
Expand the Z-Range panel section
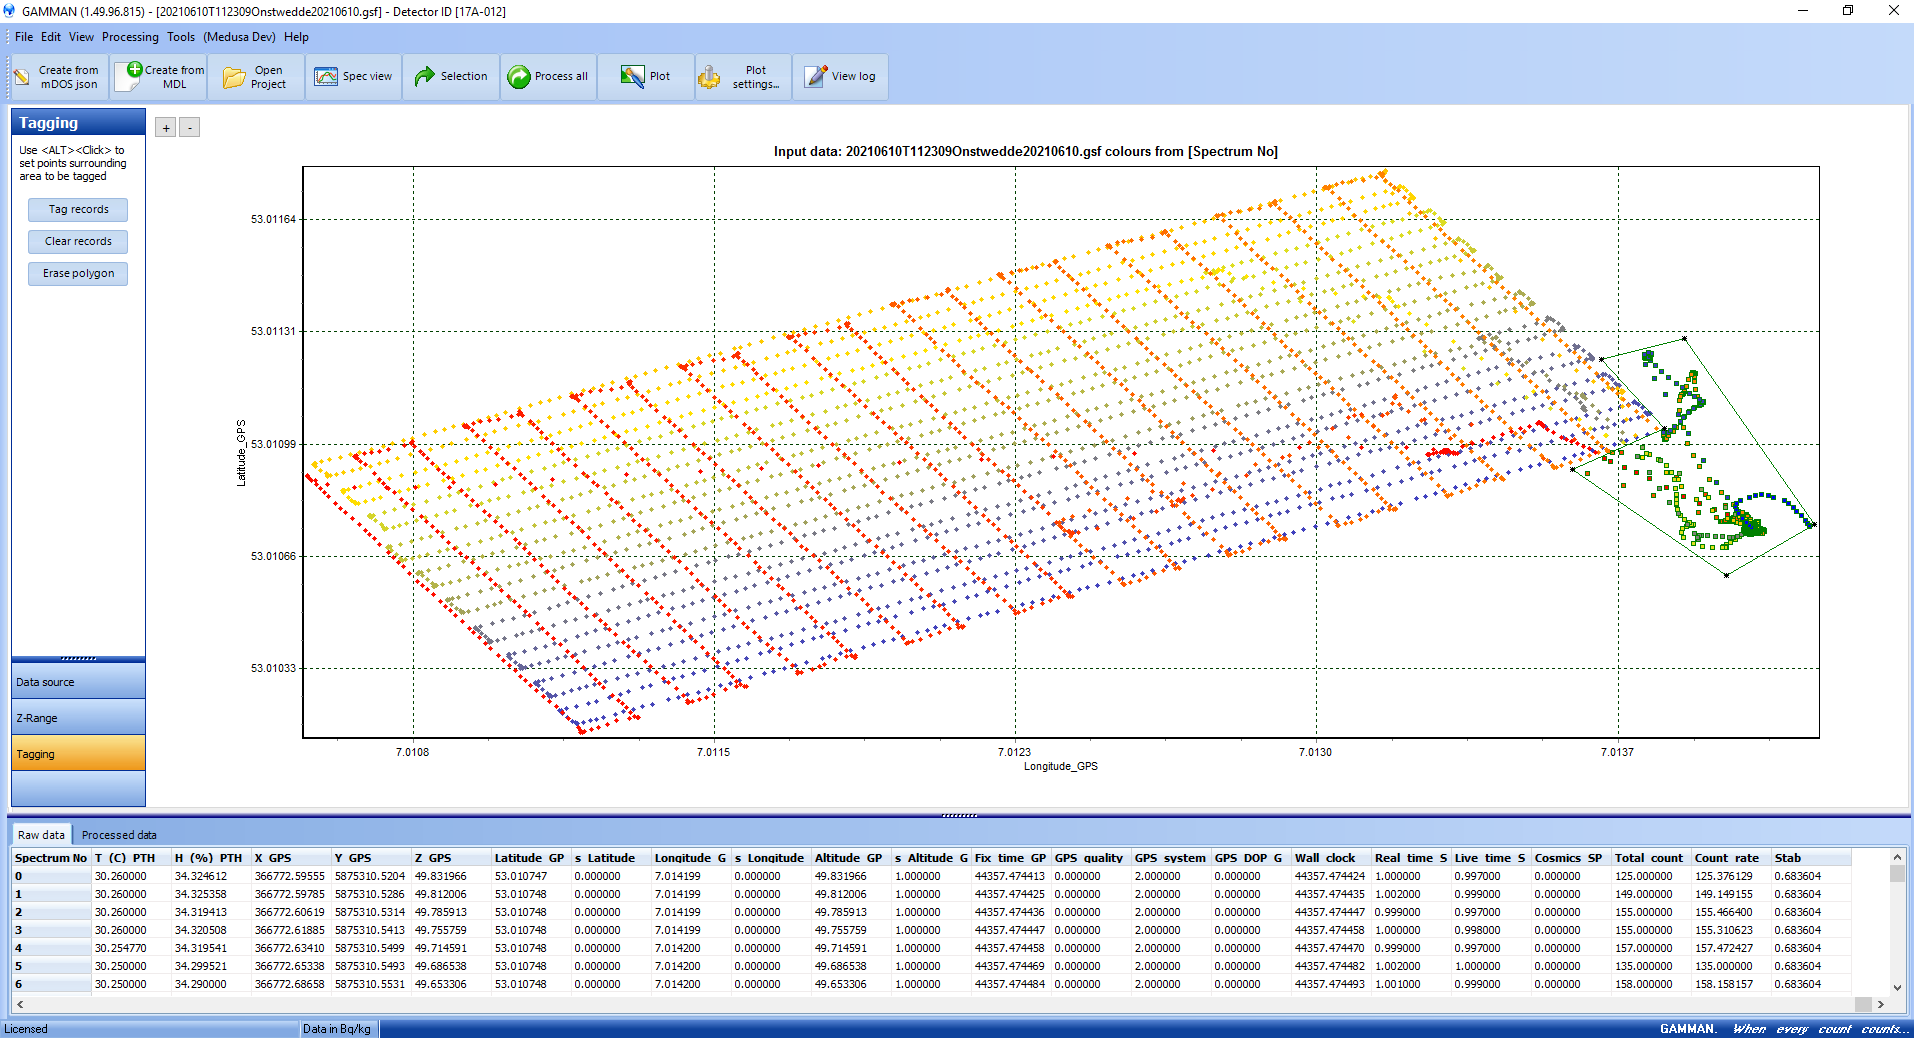78,718
